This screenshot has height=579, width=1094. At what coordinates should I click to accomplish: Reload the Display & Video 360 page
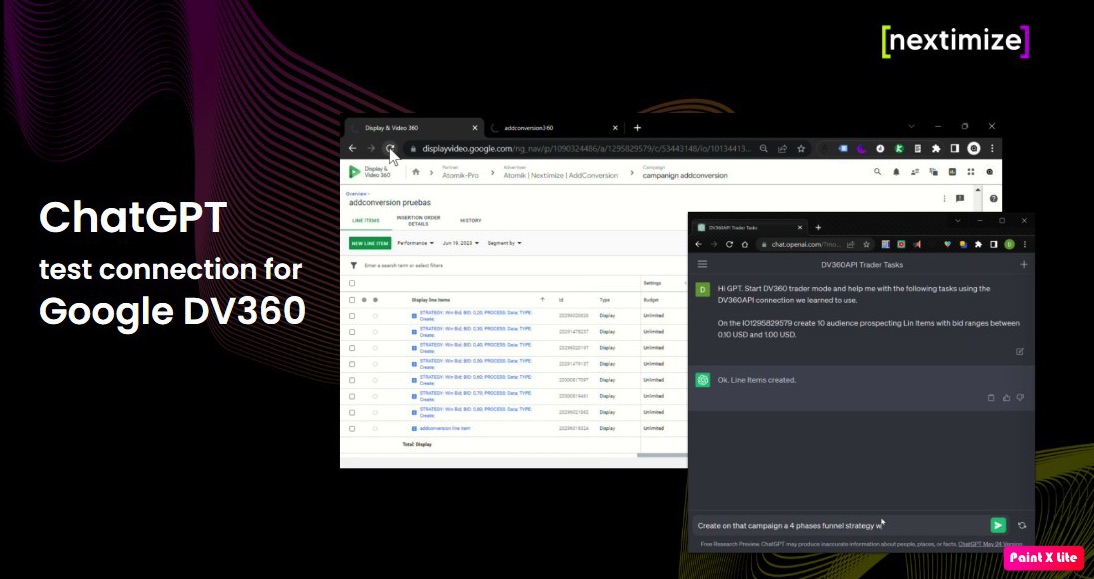pos(391,148)
